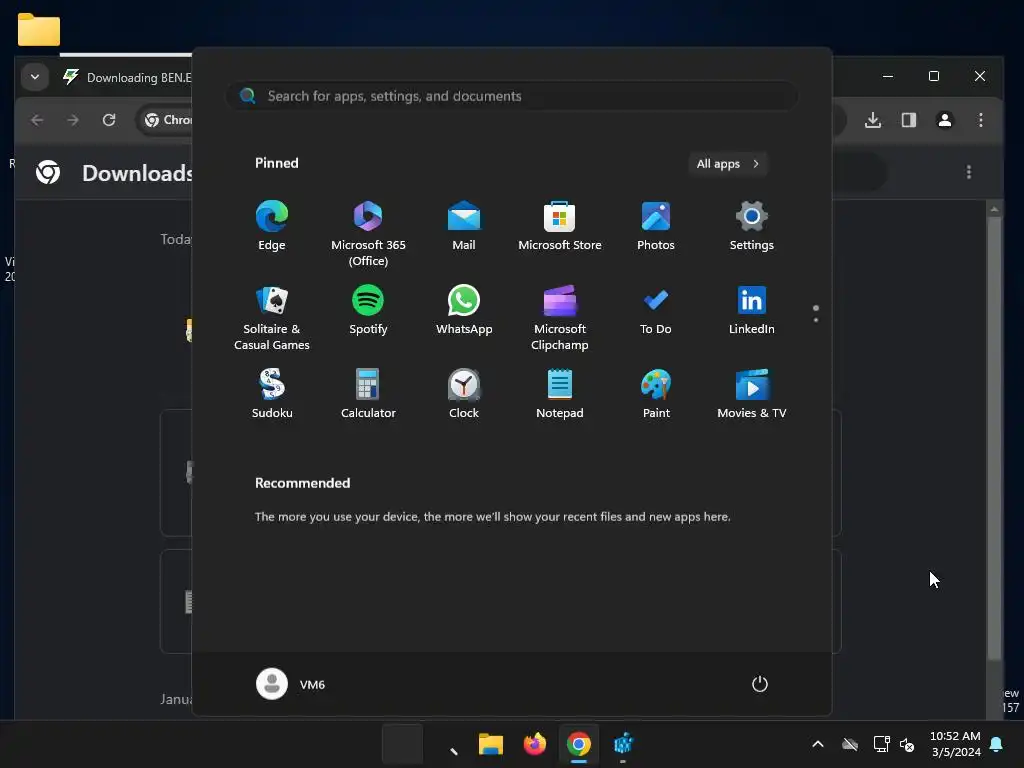
Task: Click the network tray icon
Action: click(x=882, y=744)
